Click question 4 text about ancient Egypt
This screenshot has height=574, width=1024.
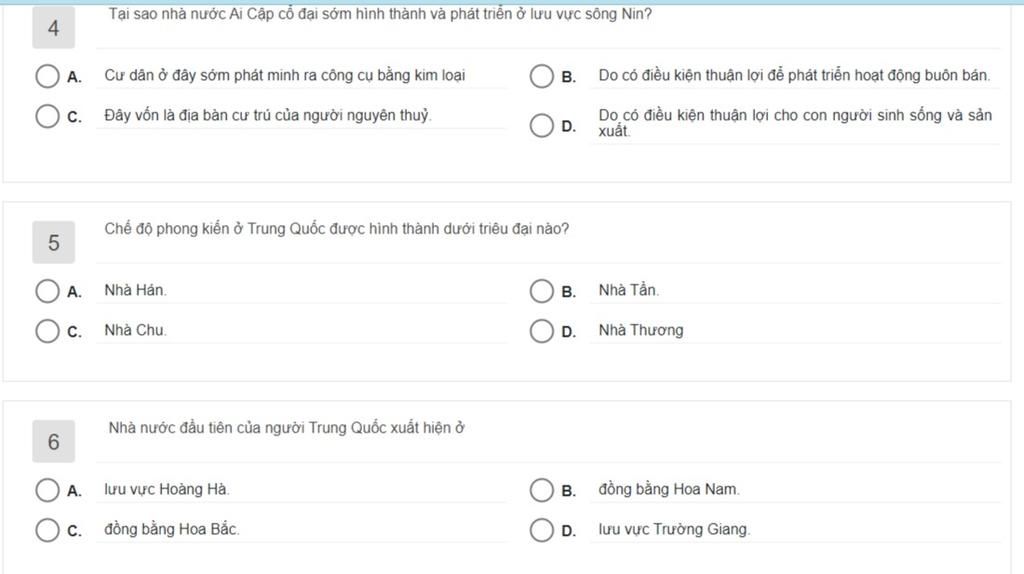click(x=380, y=15)
